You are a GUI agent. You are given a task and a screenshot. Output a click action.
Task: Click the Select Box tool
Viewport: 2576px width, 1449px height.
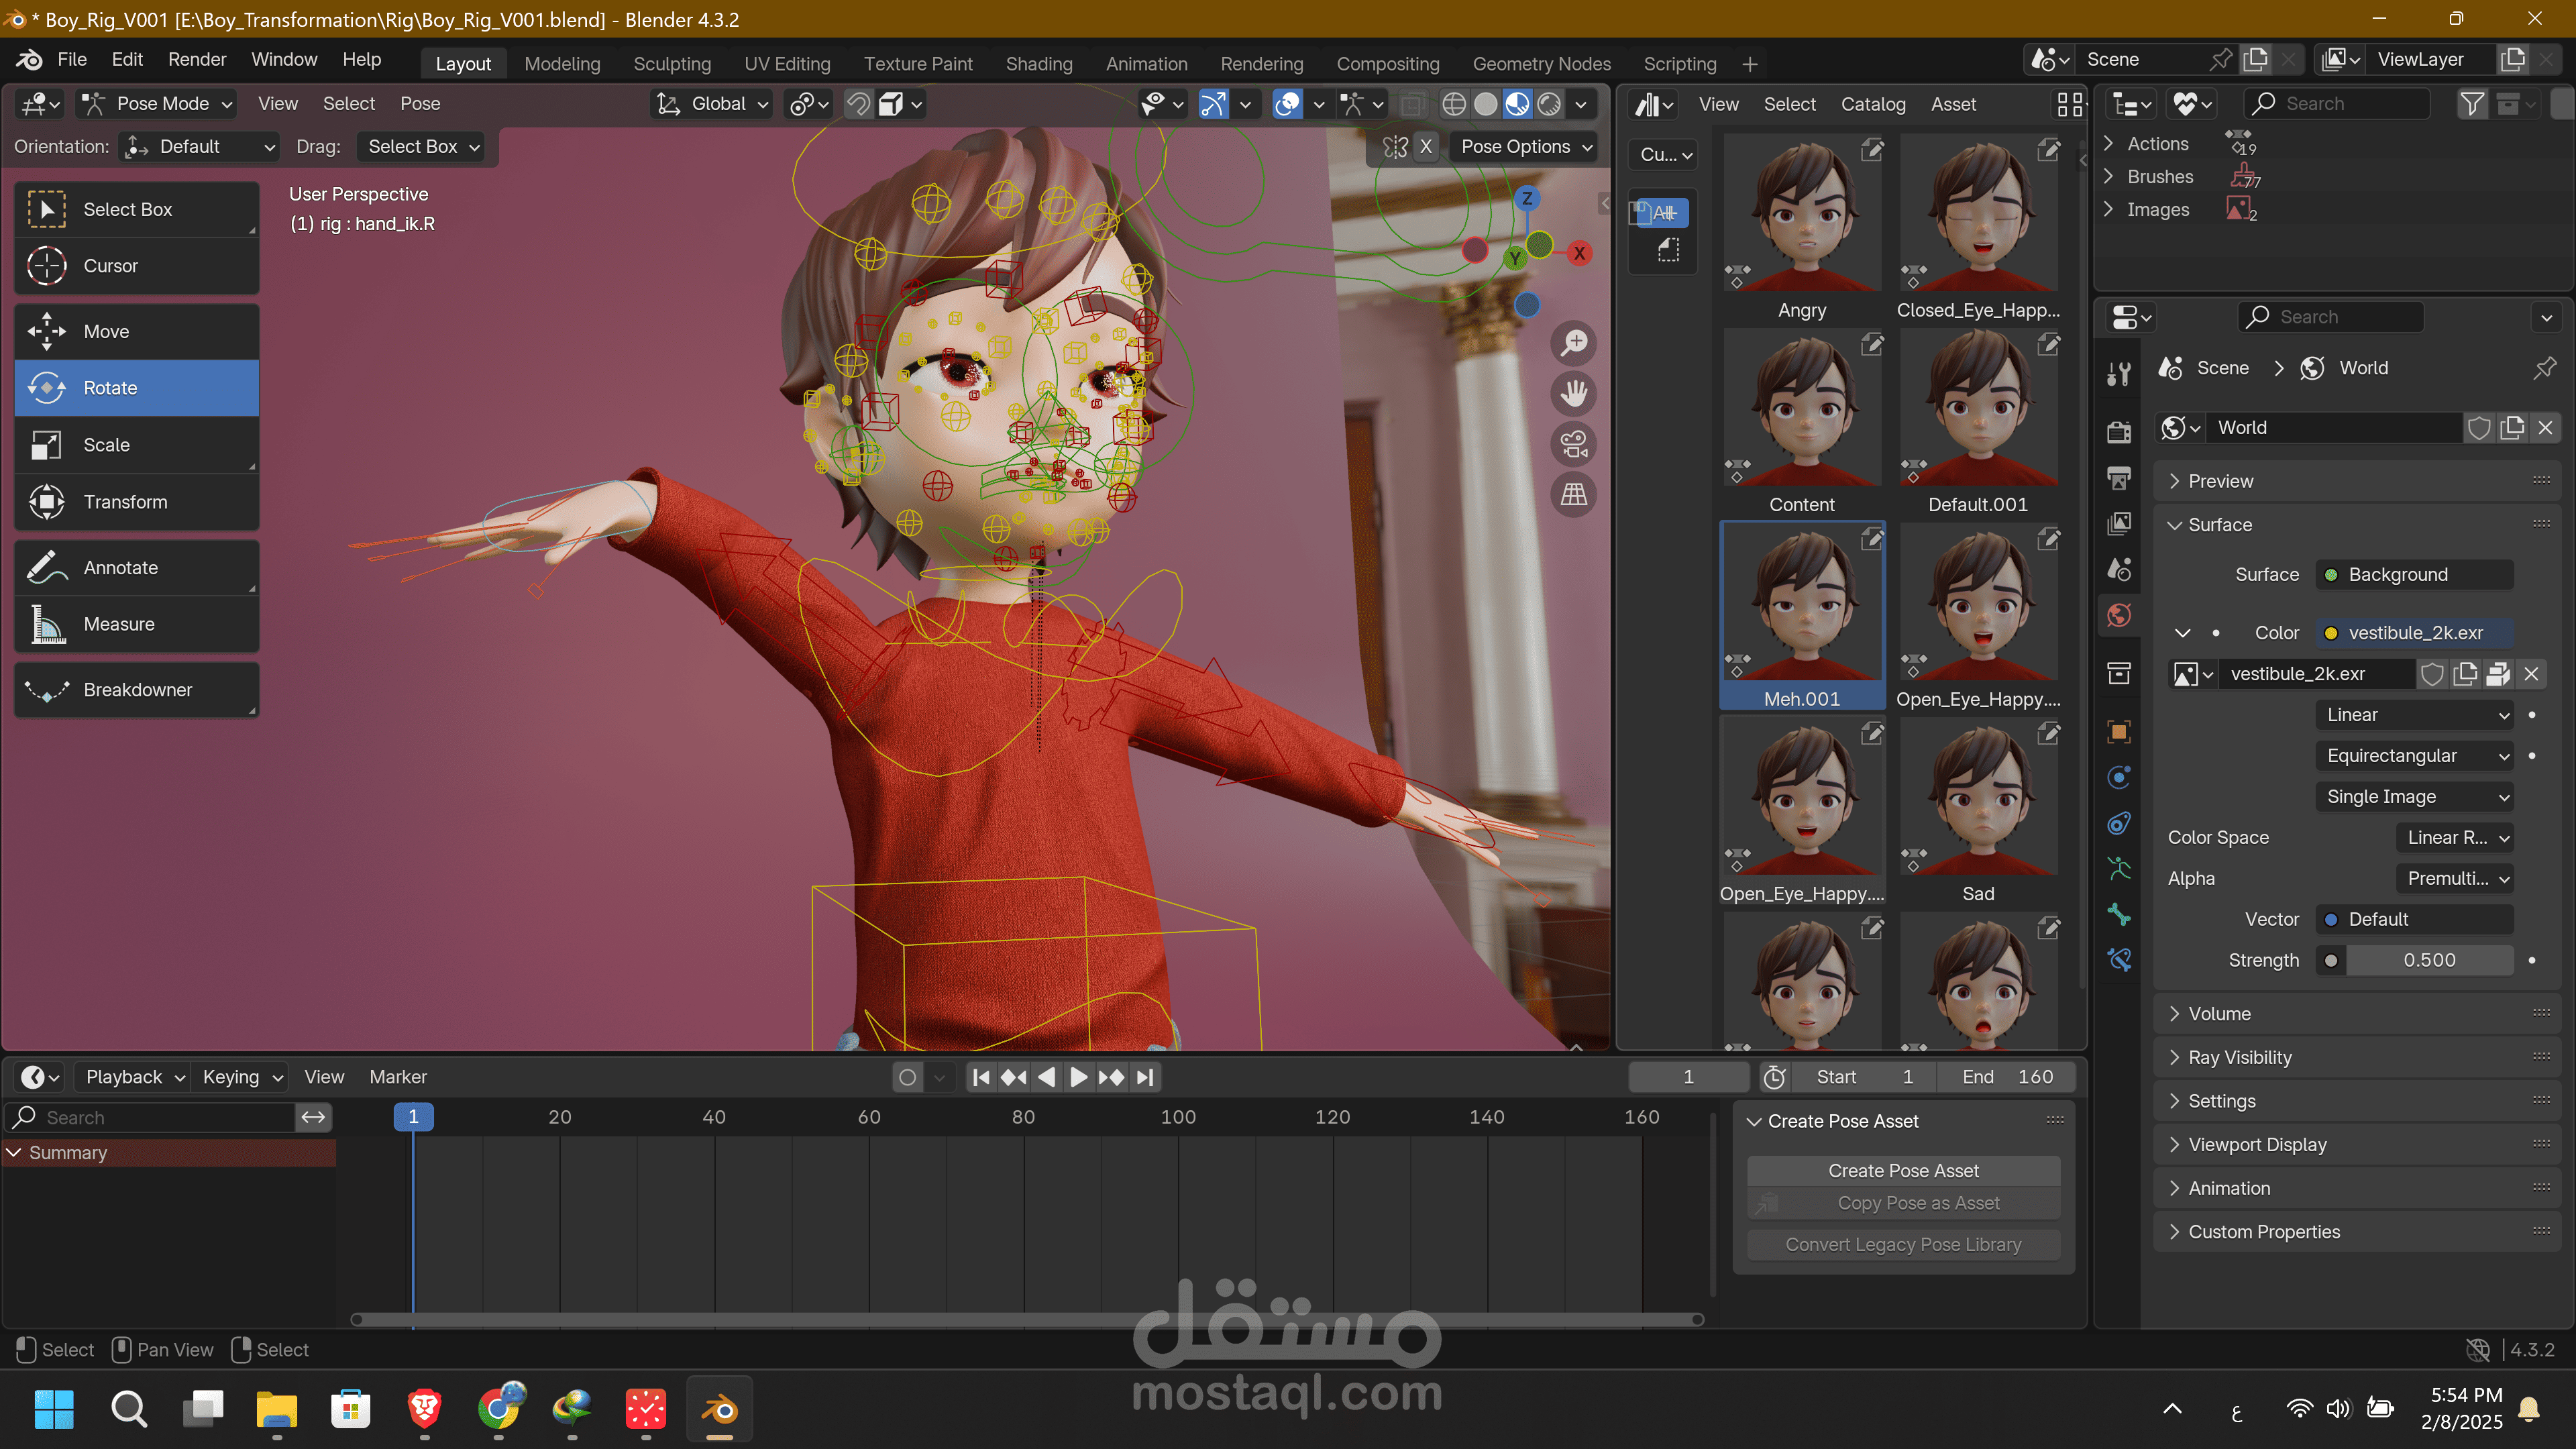coord(136,209)
